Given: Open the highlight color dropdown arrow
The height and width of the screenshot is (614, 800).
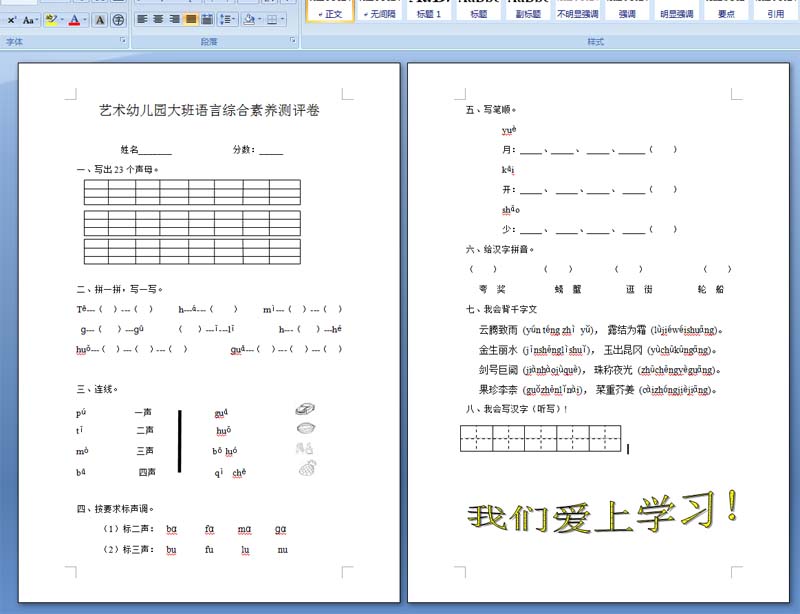Looking at the screenshot, I should pyautogui.click(x=62, y=20).
